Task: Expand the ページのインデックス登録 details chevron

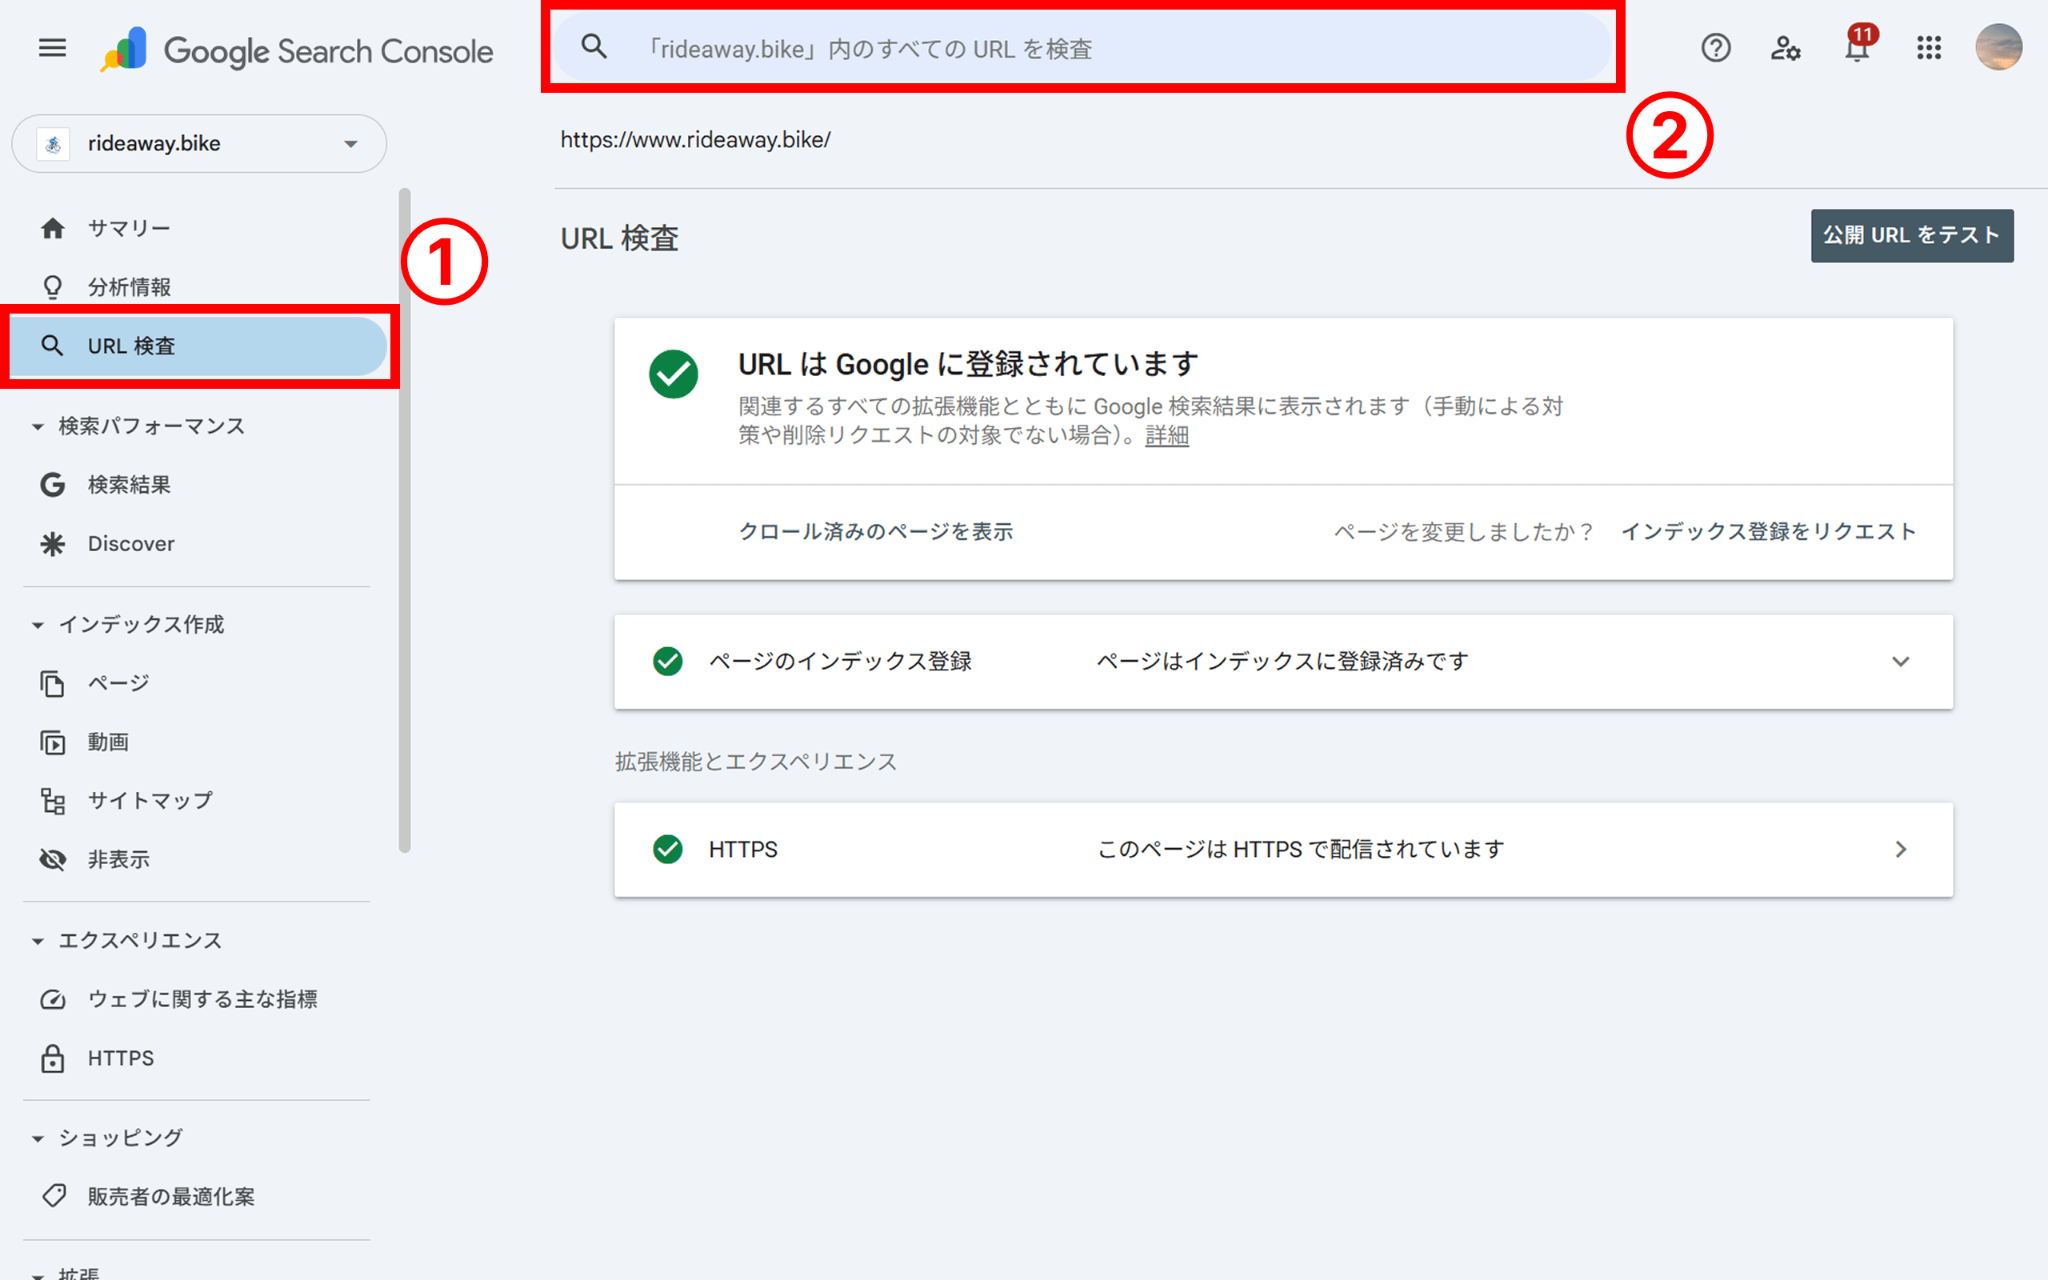Action: (x=1901, y=661)
